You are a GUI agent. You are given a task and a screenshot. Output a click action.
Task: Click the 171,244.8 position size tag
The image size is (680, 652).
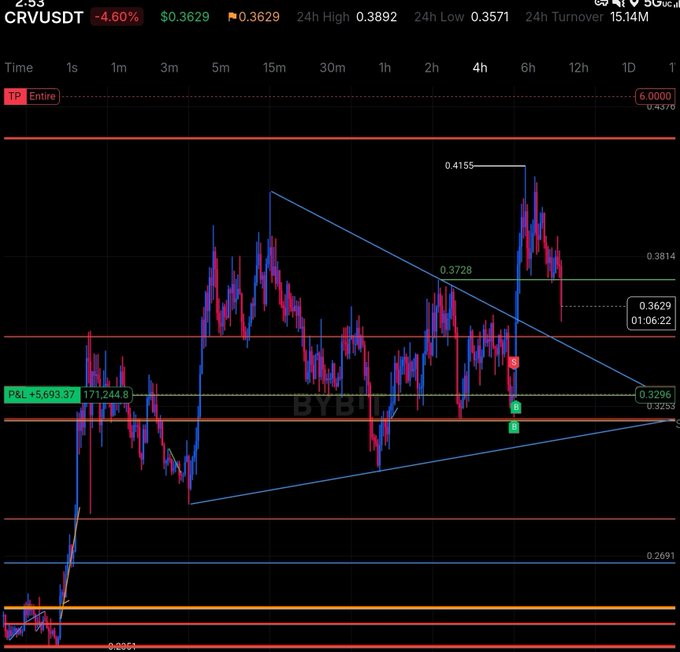point(106,395)
